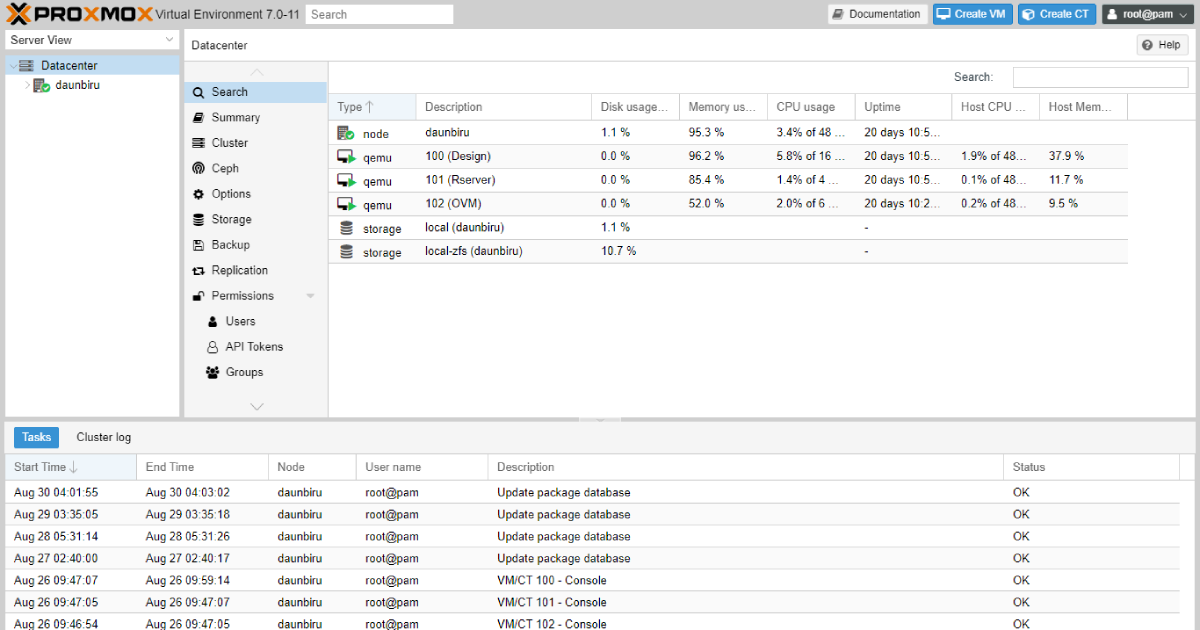Collapse the Permissions submenu
Screen dimensions: 1200x630
310,296
